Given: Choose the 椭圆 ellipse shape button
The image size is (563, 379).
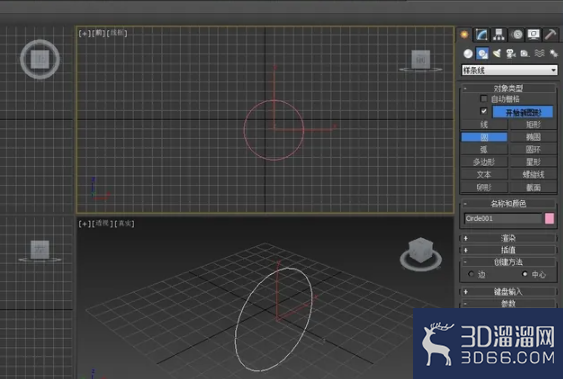Looking at the screenshot, I should point(533,137).
